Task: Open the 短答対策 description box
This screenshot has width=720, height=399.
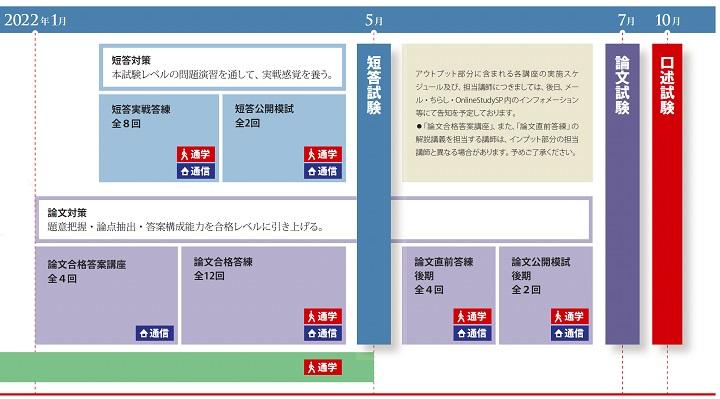Action: 222,67
